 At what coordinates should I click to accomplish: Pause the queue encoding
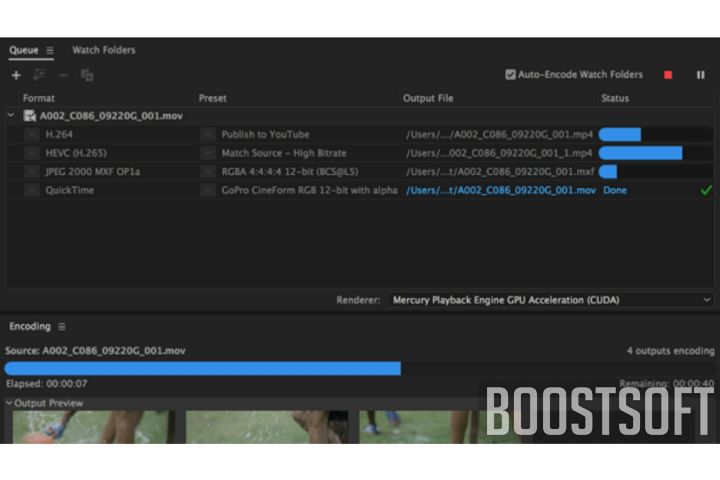pos(700,75)
